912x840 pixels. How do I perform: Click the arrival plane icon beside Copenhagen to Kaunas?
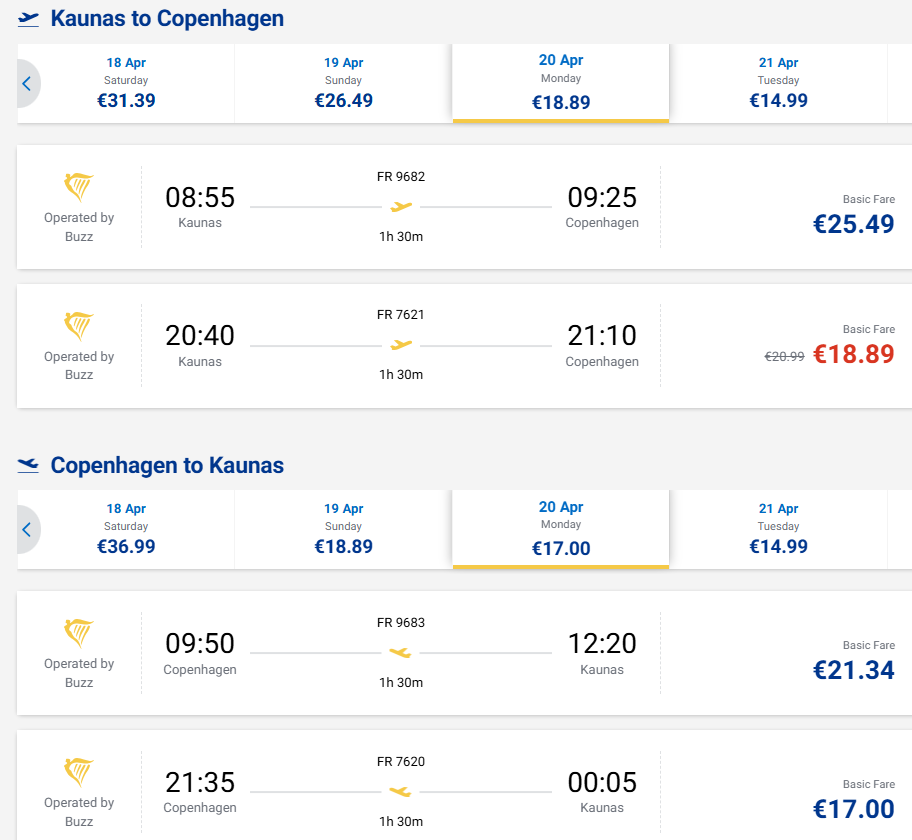point(29,465)
